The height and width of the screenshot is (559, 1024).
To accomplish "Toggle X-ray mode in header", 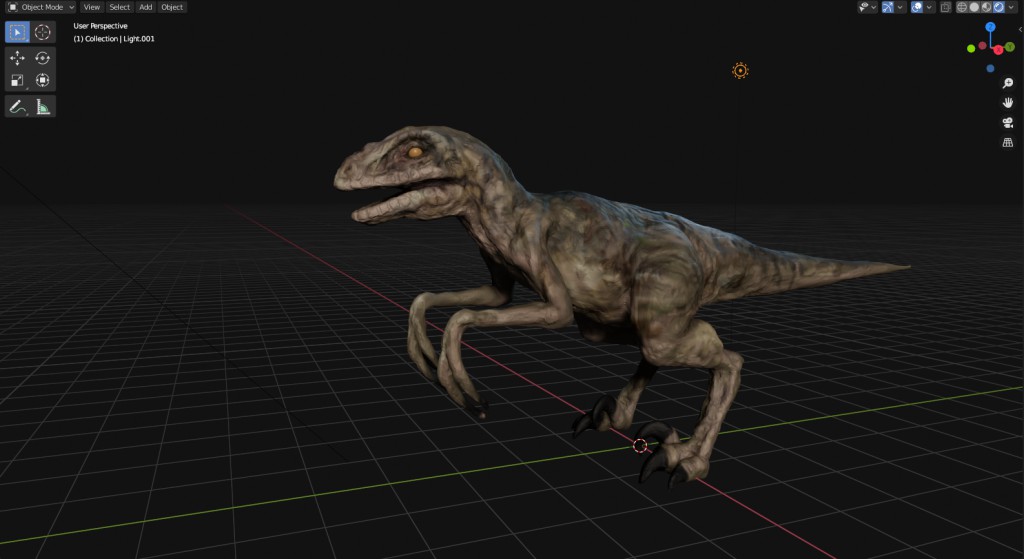I will [x=945, y=7].
